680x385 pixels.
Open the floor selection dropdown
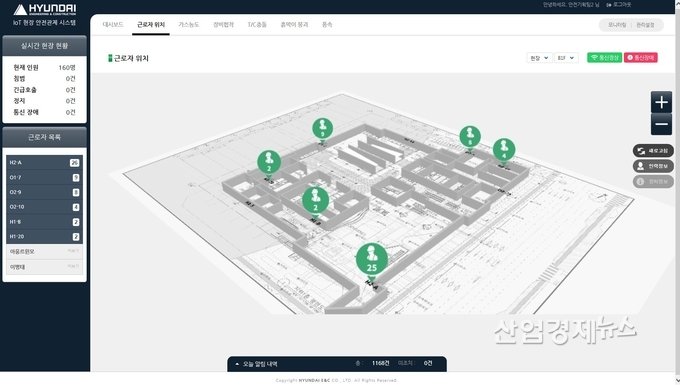566,58
